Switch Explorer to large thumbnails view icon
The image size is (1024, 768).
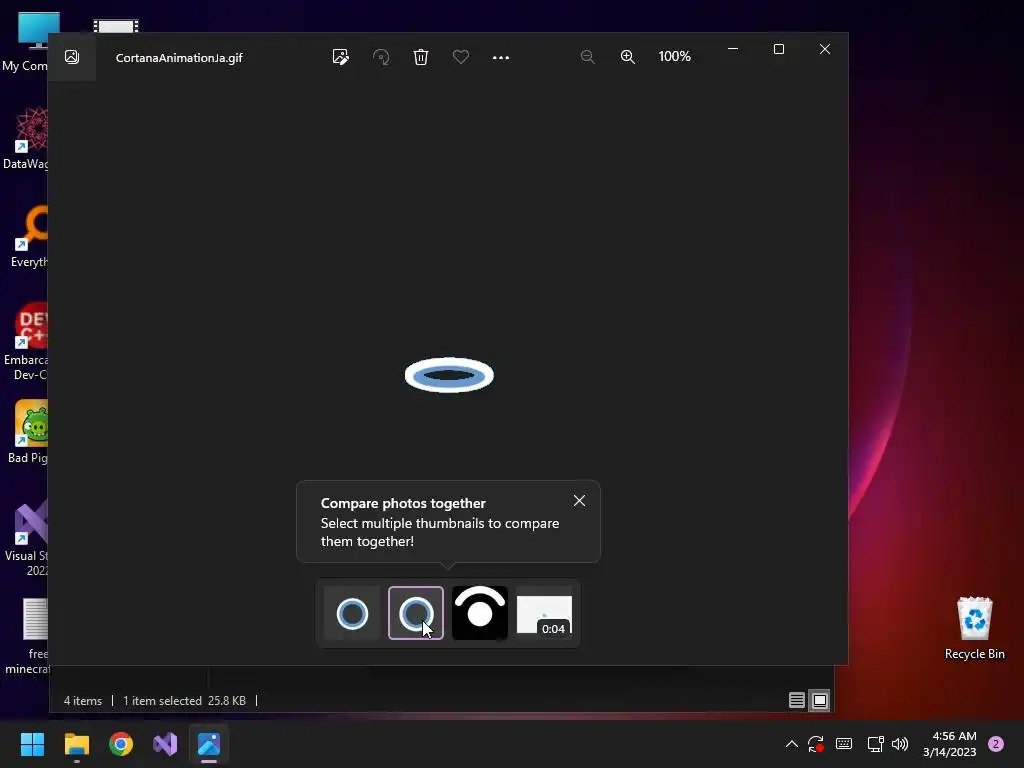(x=820, y=701)
